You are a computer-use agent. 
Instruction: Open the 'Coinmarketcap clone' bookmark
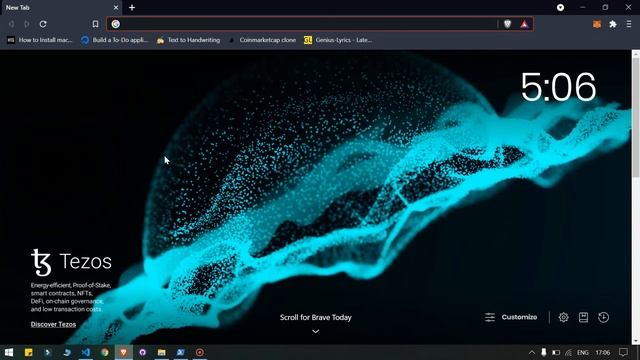(262, 40)
